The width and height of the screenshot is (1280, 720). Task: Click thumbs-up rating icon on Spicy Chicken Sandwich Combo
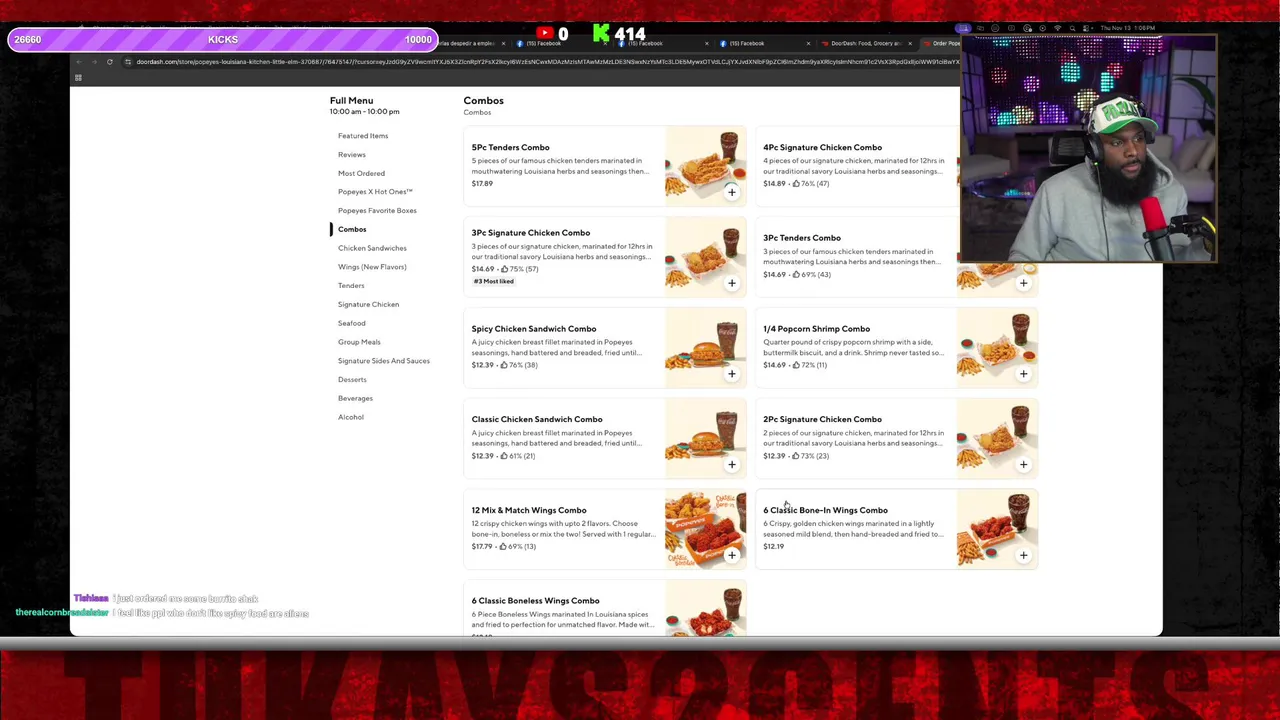click(x=504, y=365)
